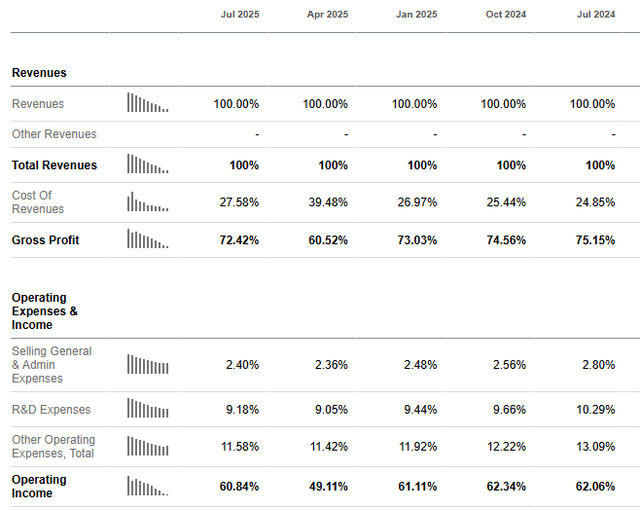Click the Operating Income row label
The height and width of the screenshot is (510, 640).
[x=39, y=486]
